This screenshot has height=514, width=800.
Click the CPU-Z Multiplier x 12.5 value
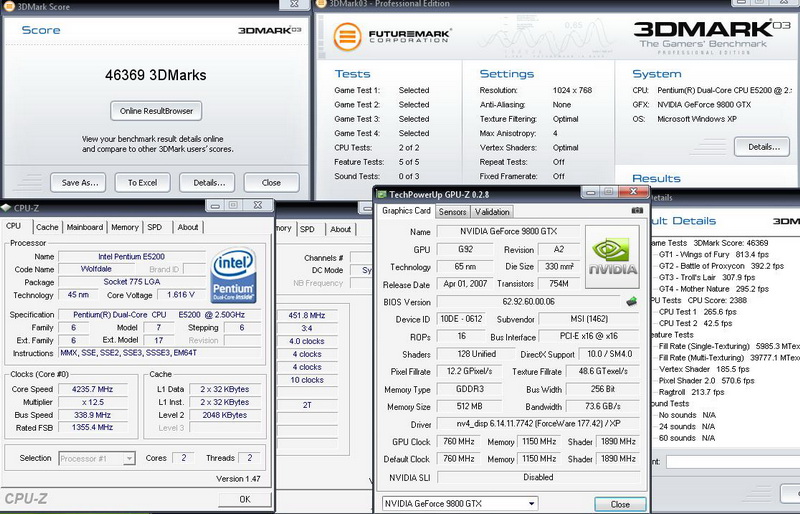92,402
